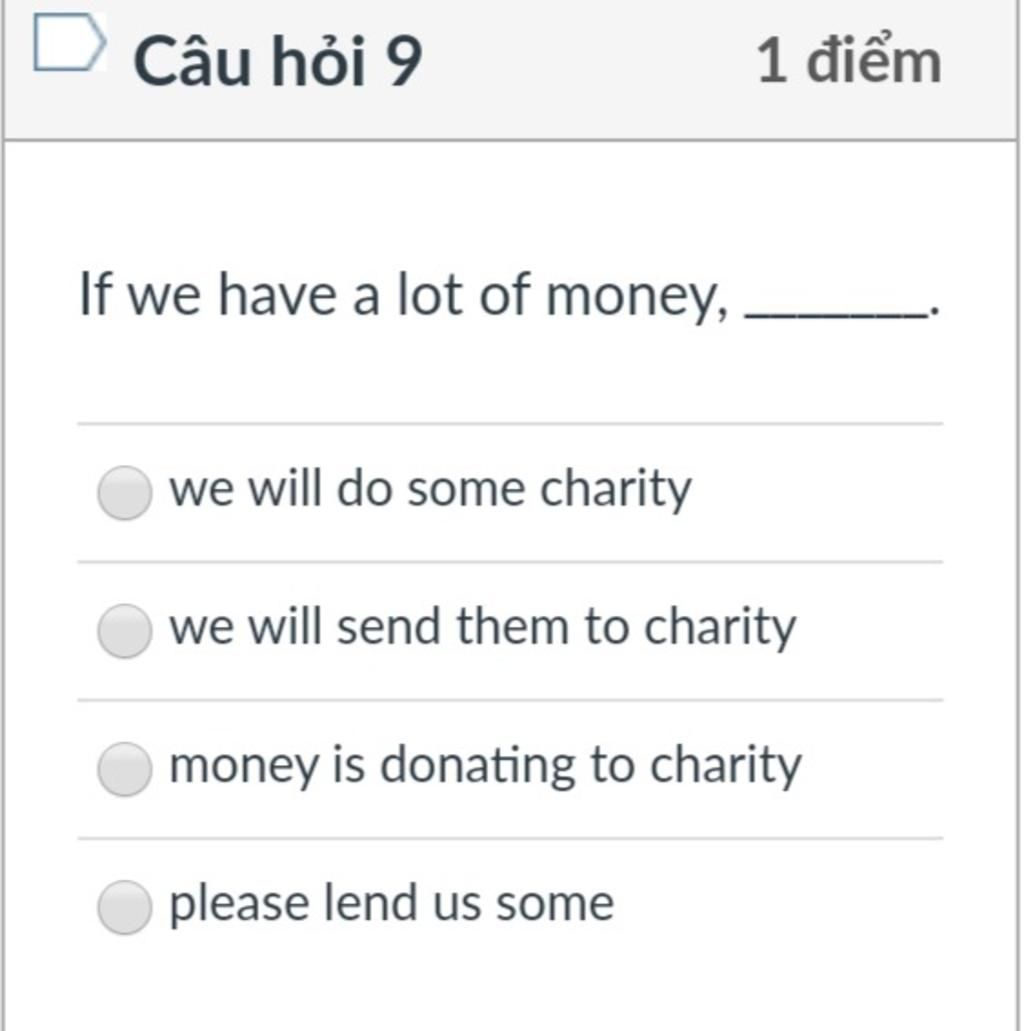Image resolution: width=1024 pixels, height=1031 pixels.
Task: Click the answer text 'we will do some charity'
Action: coord(430,489)
